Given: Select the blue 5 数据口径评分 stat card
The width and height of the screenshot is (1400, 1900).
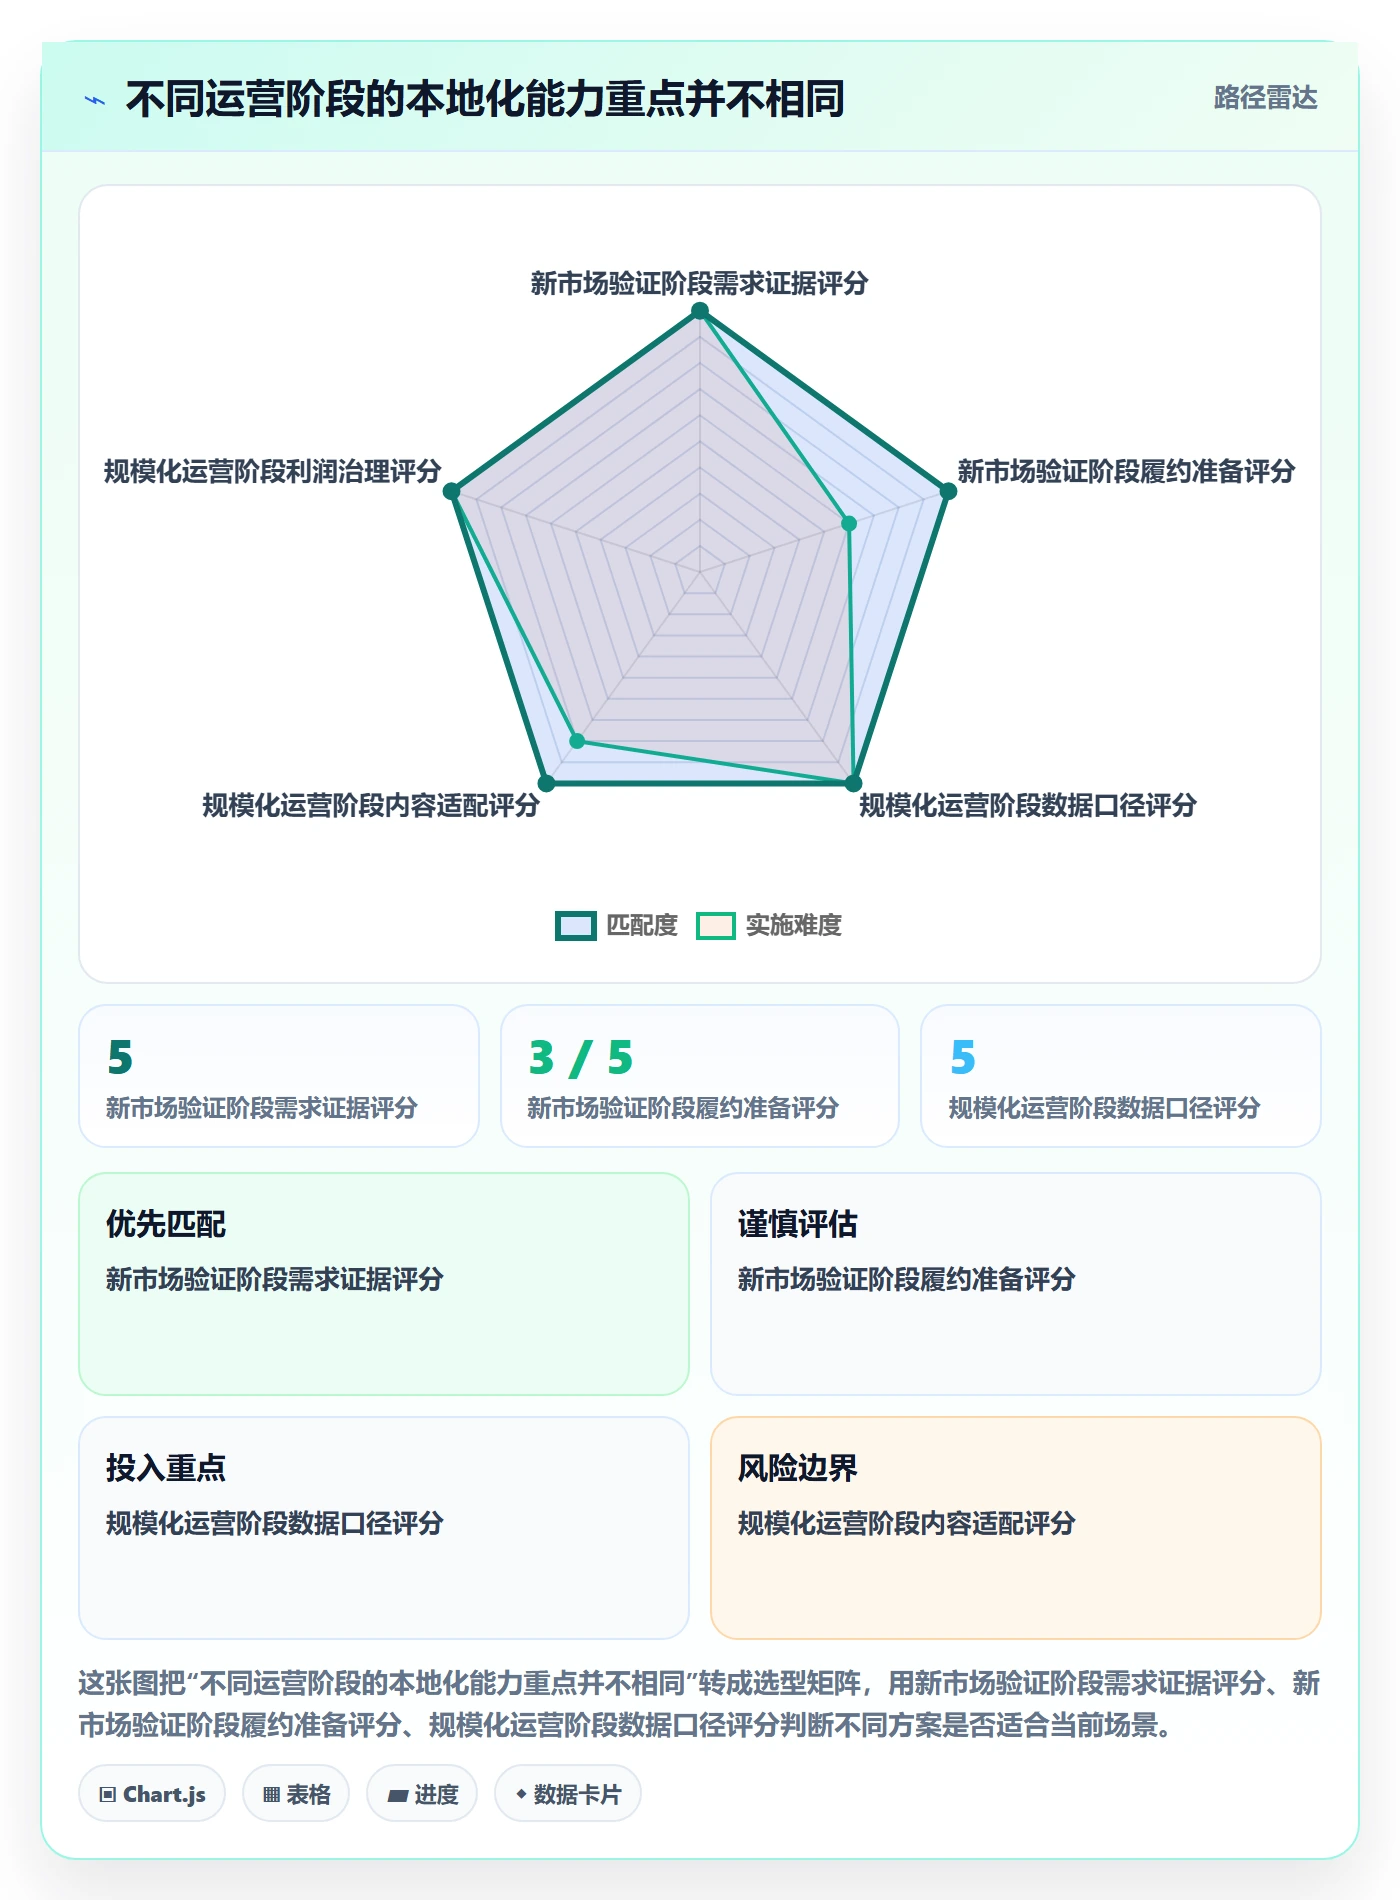Looking at the screenshot, I should pyautogui.click(x=1121, y=1076).
